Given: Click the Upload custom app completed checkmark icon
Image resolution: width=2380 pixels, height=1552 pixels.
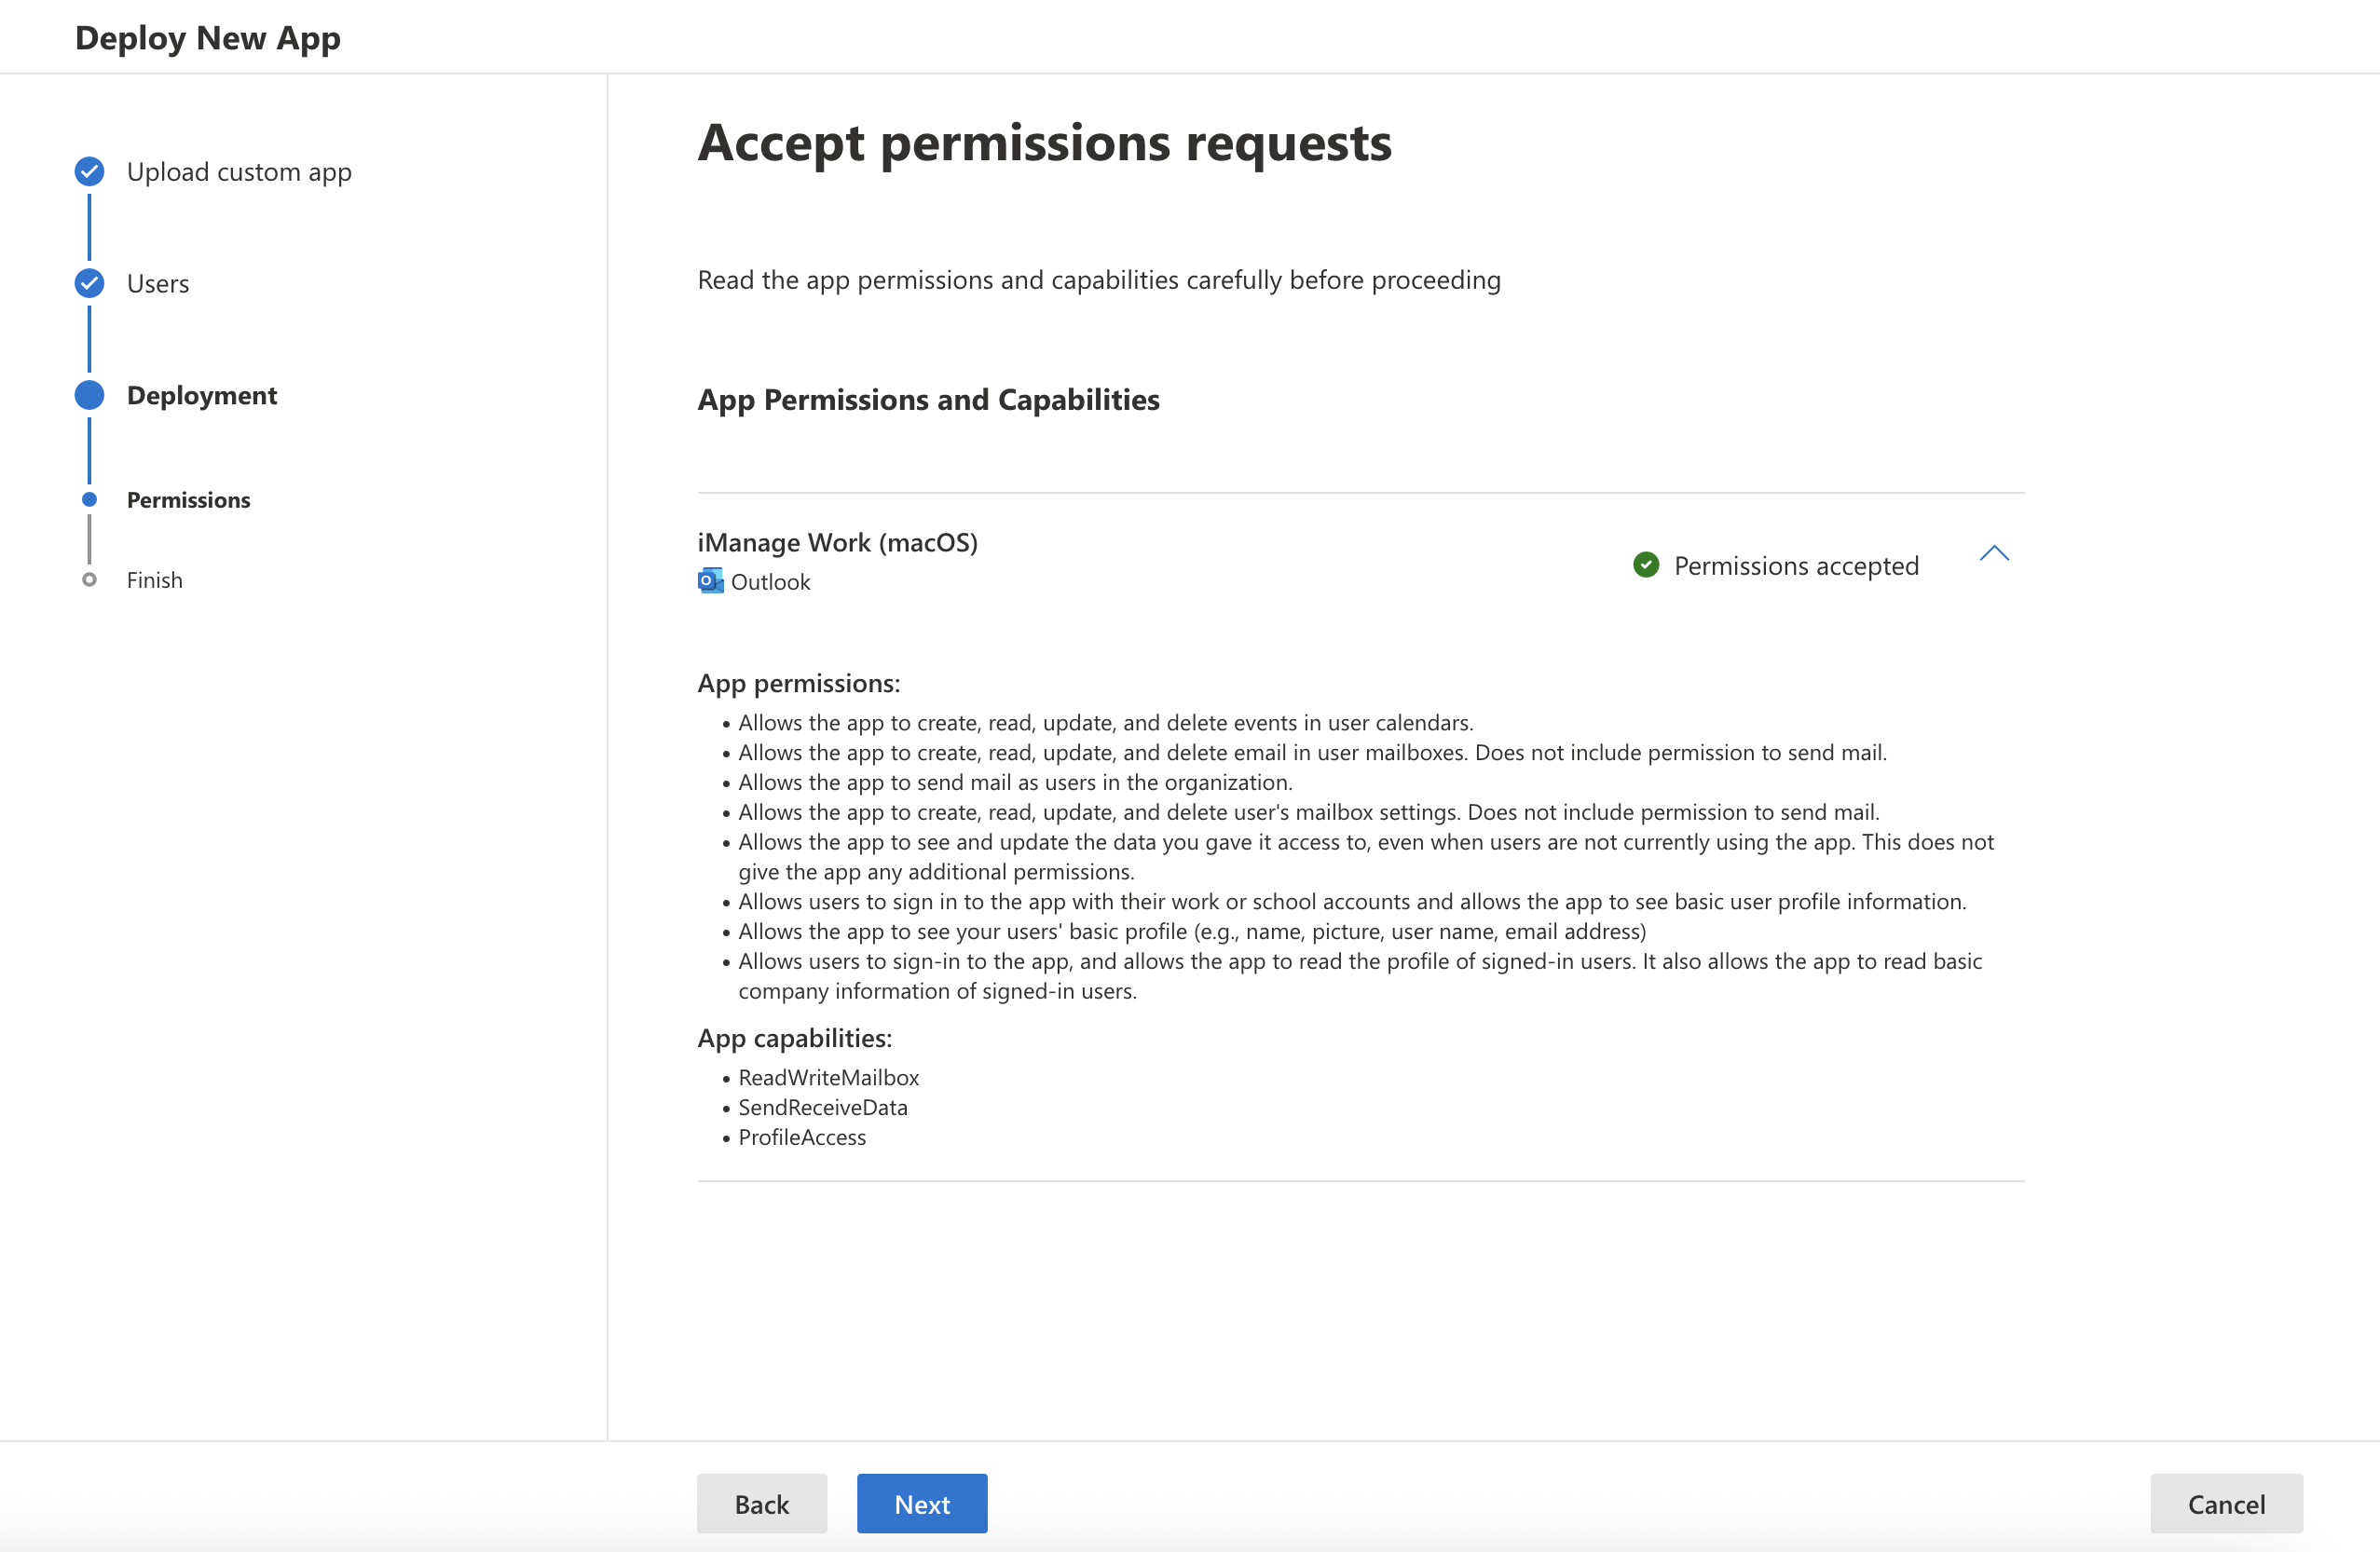Looking at the screenshot, I should pos(89,171).
